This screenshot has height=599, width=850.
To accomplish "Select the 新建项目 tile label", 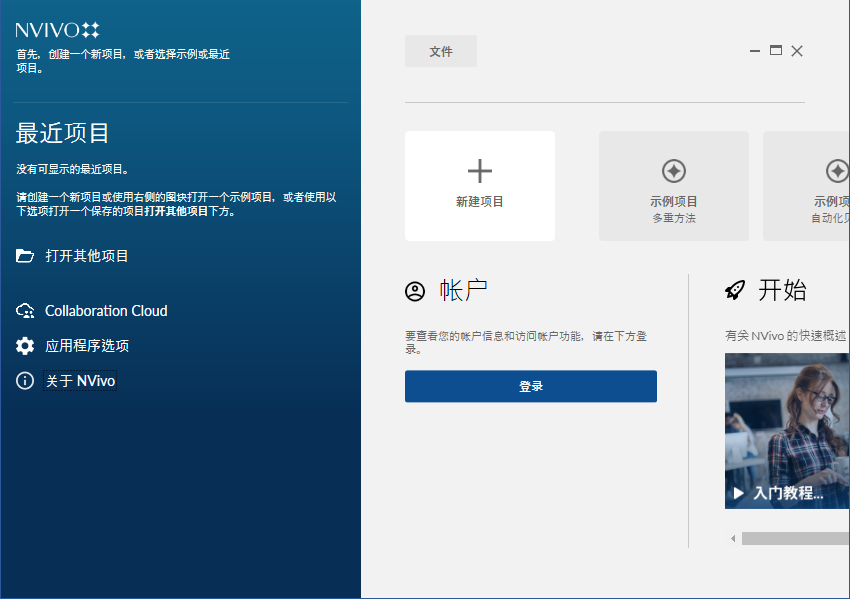I will 480,202.
